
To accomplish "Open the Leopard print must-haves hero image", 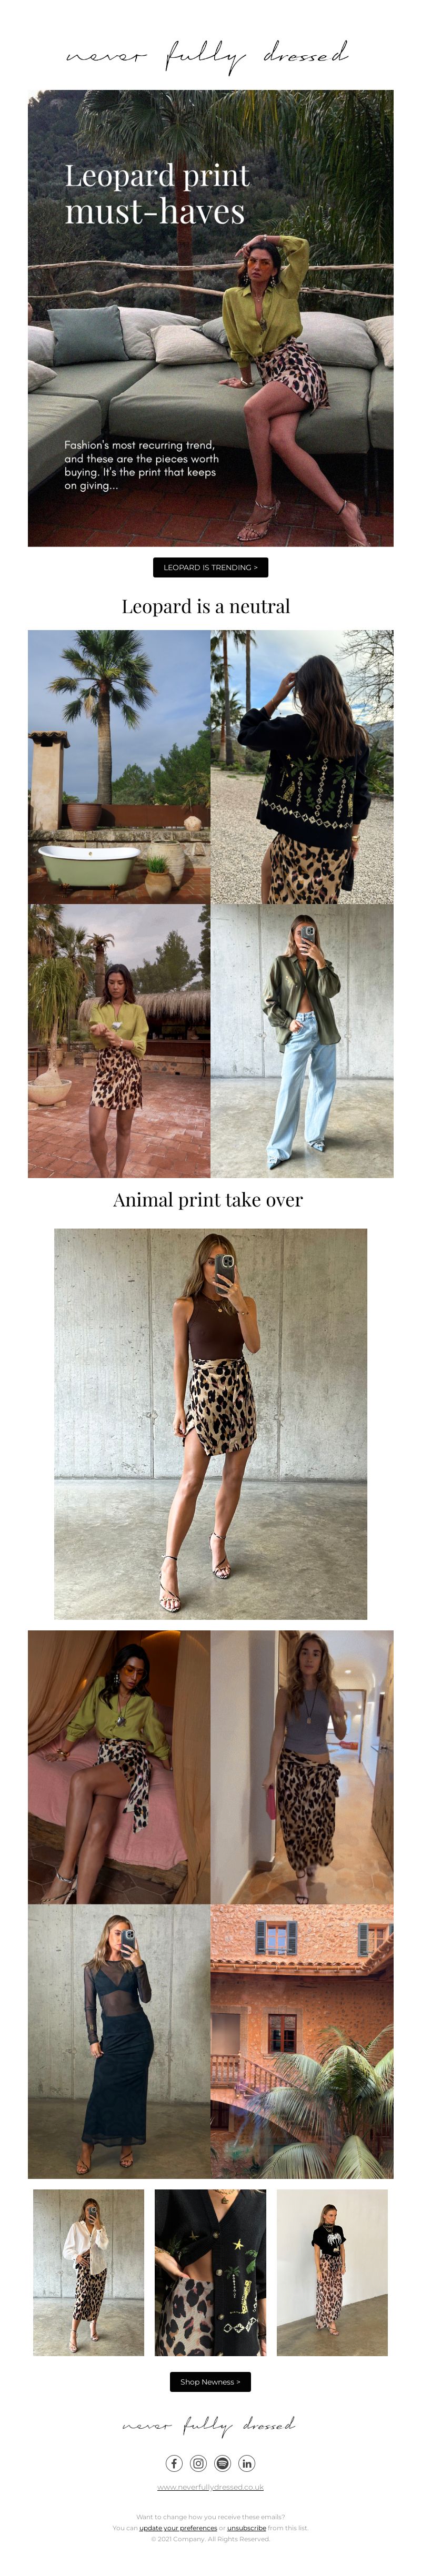I will (210, 318).
